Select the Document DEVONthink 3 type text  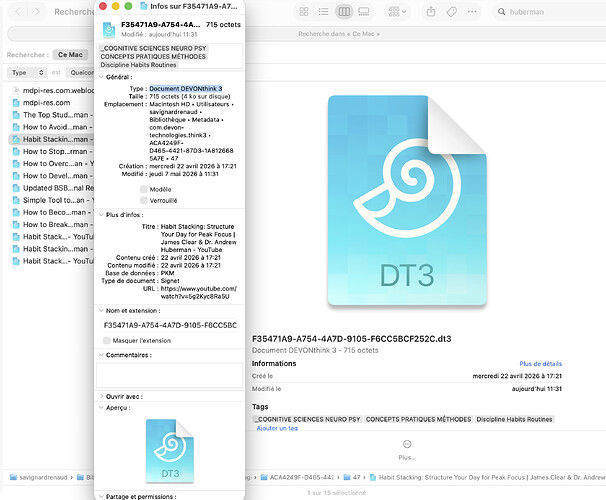tap(186, 88)
